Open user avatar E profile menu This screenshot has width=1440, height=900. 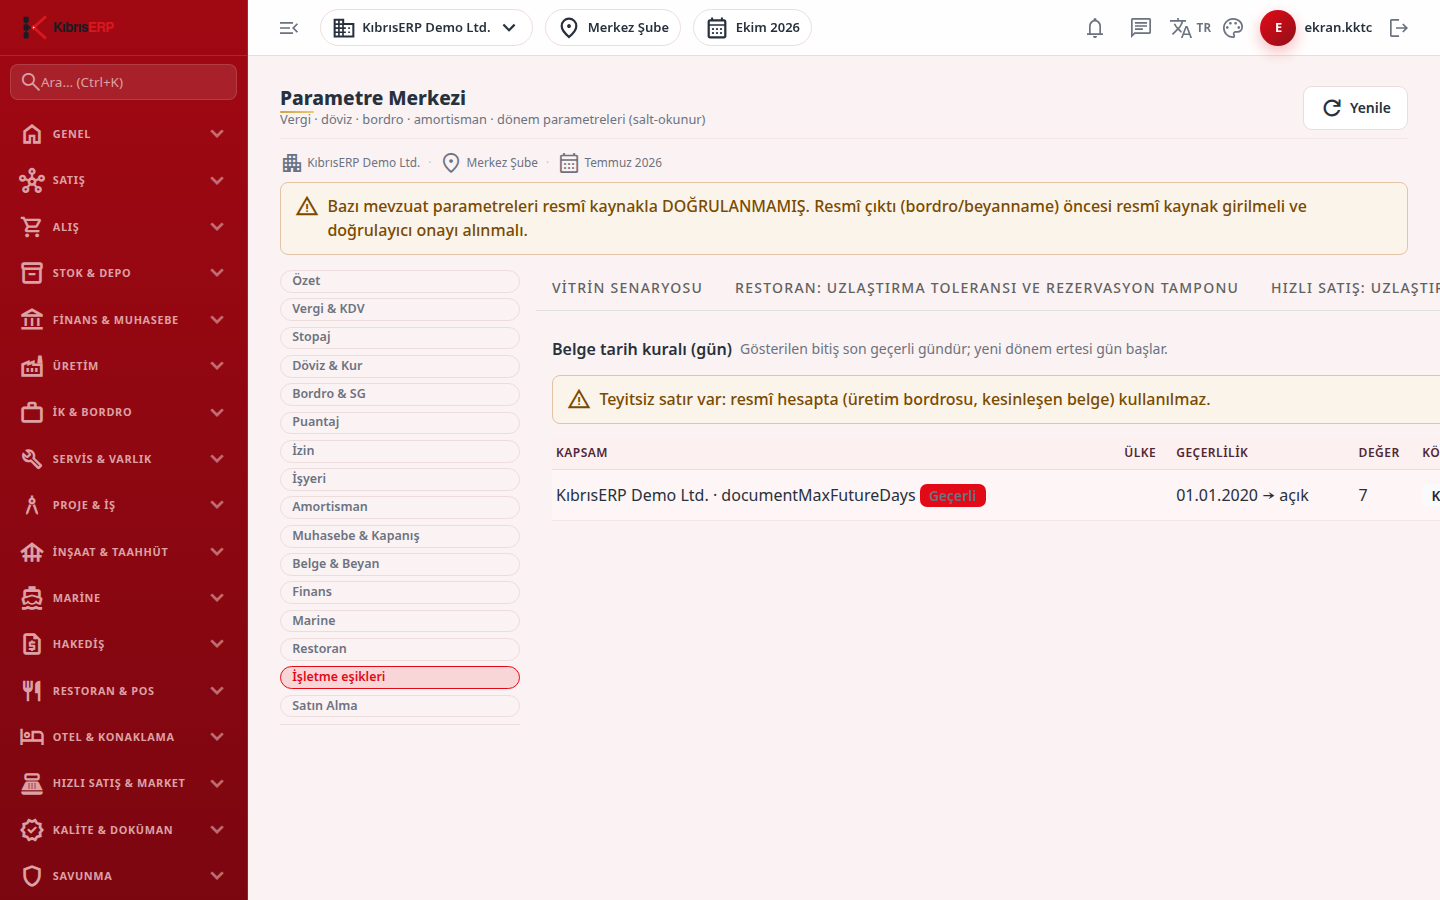coord(1278,28)
